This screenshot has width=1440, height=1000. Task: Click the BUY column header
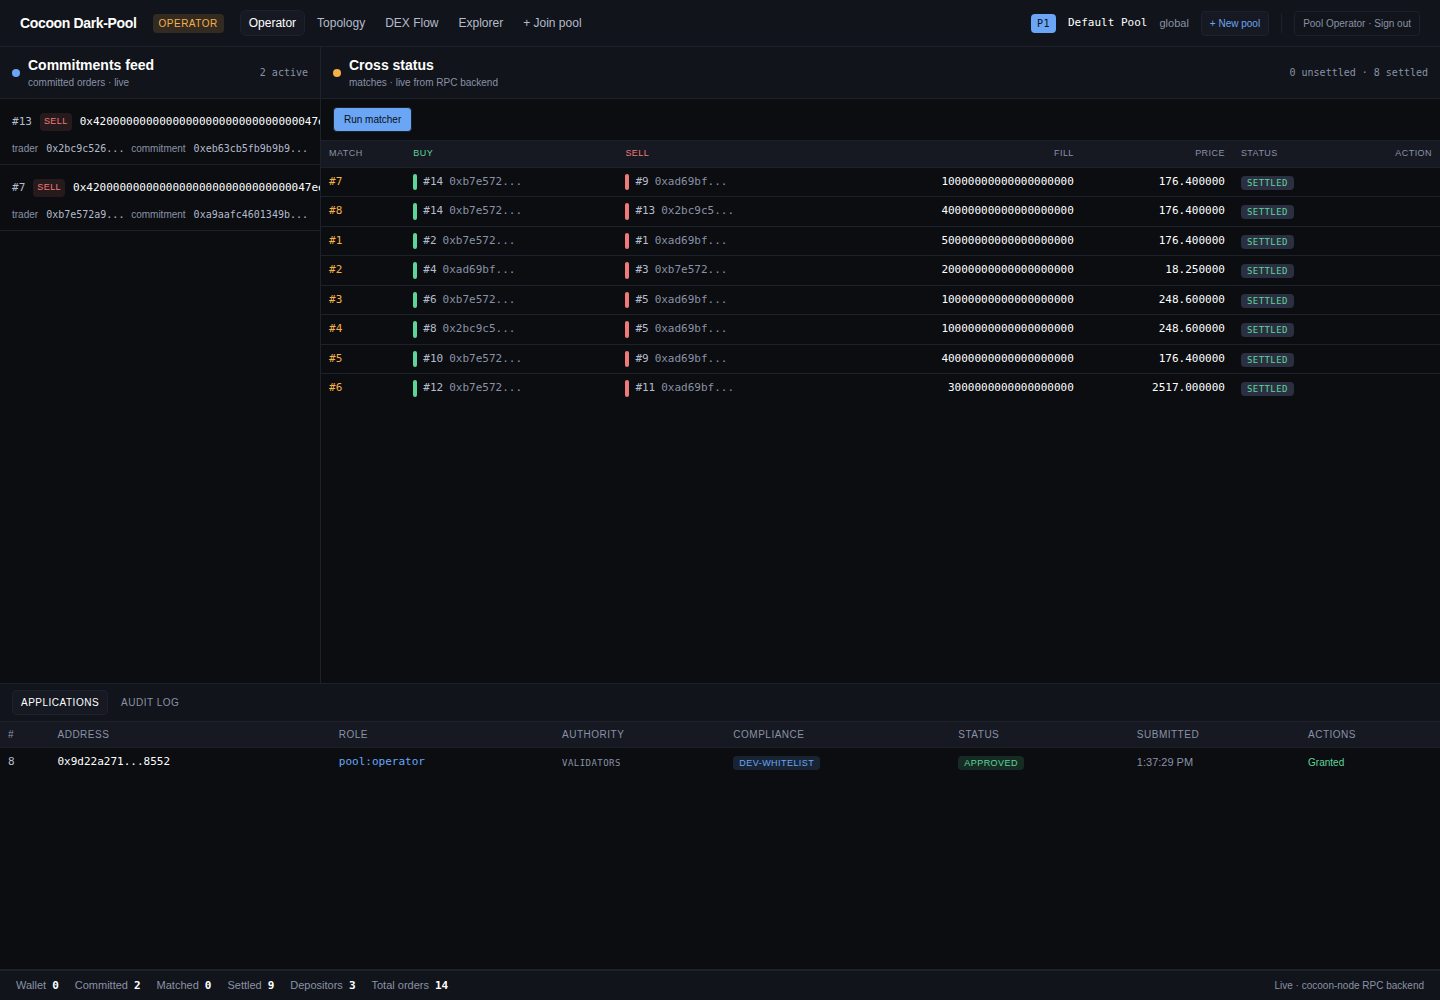(423, 153)
